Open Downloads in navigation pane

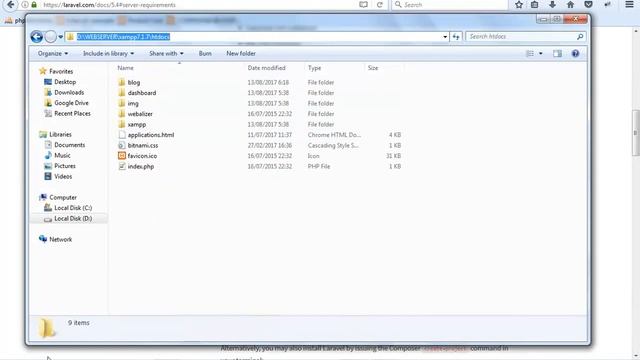coord(69,93)
